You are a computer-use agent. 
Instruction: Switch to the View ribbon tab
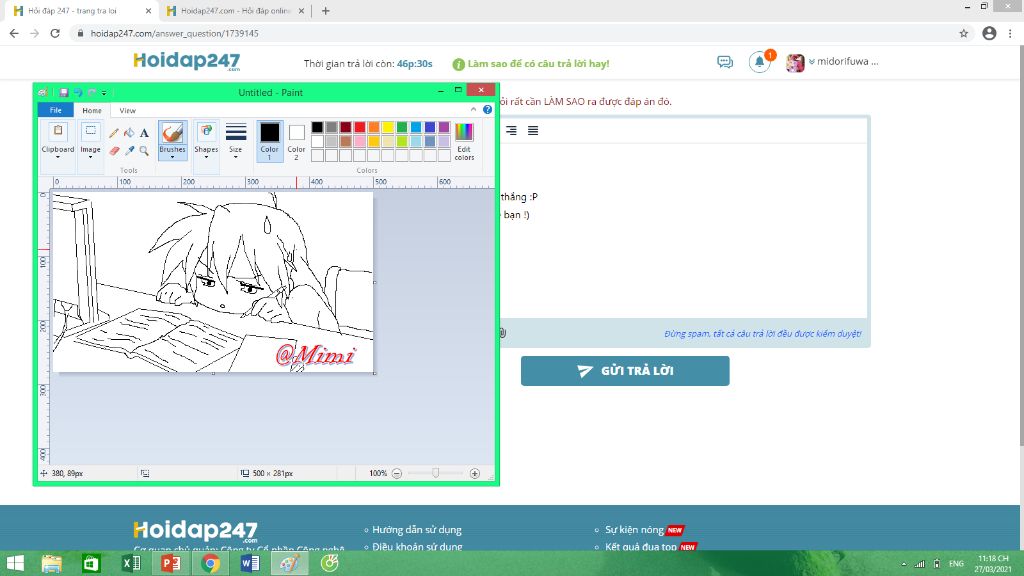(127, 110)
